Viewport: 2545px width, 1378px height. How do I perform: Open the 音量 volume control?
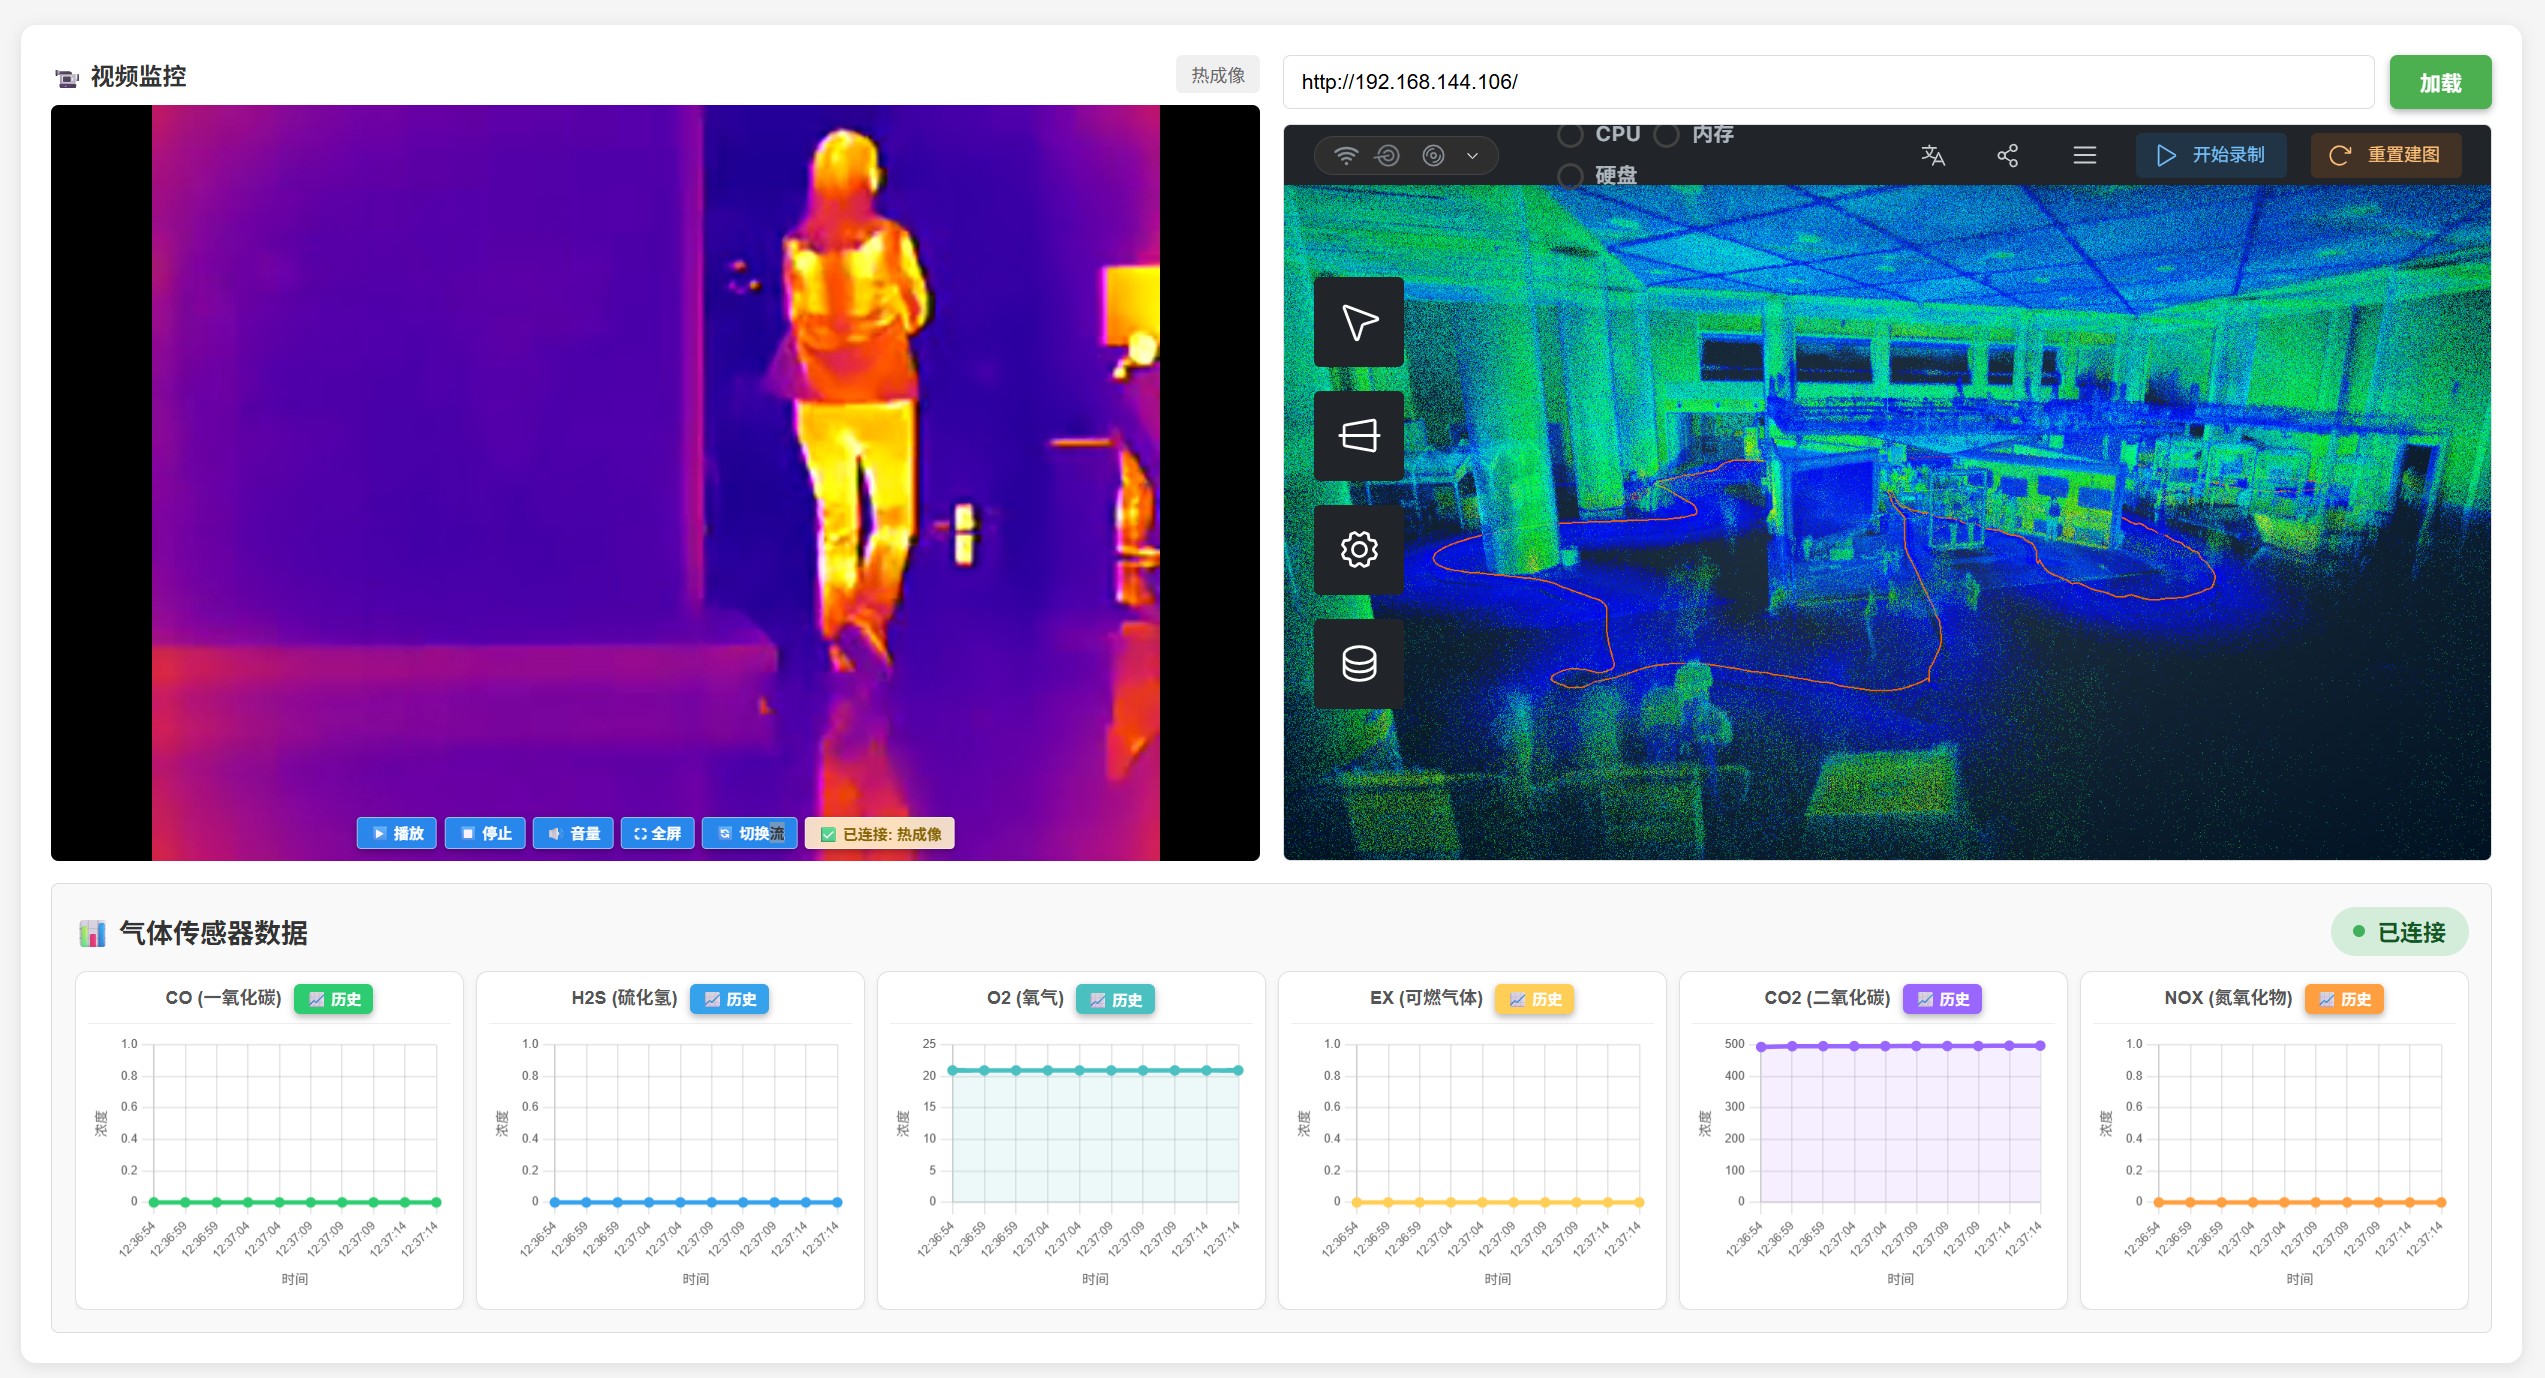pyautogui.click(x=573, y=833)
